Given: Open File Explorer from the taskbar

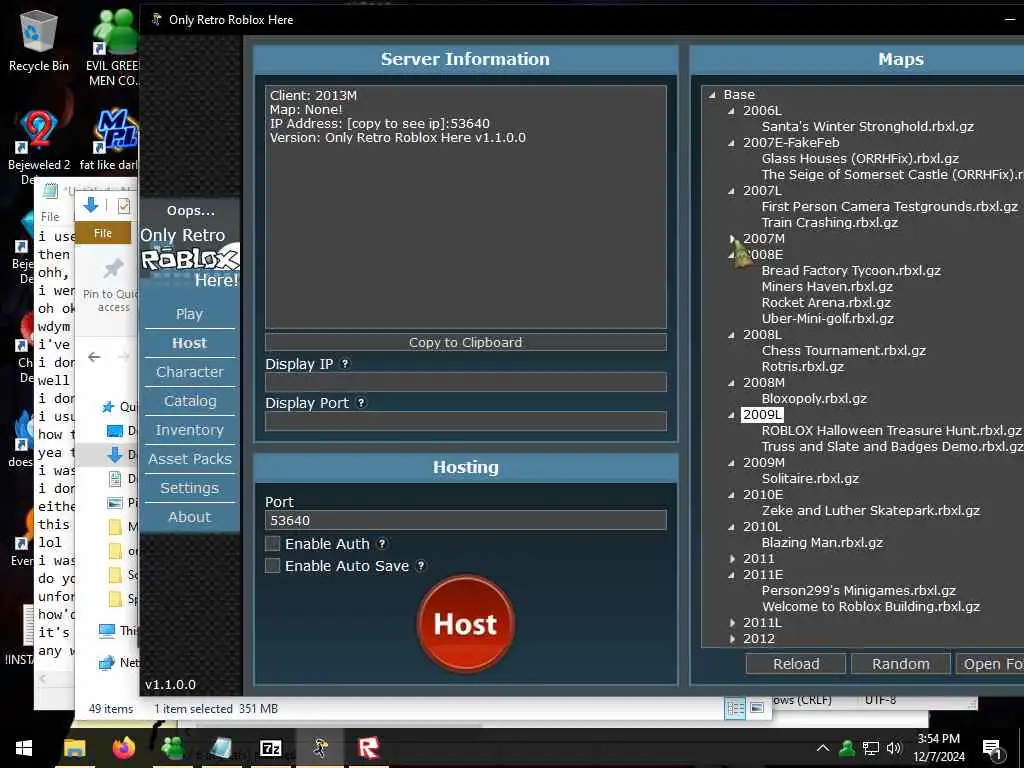Looking at the screenshot, I should (74, 748).
